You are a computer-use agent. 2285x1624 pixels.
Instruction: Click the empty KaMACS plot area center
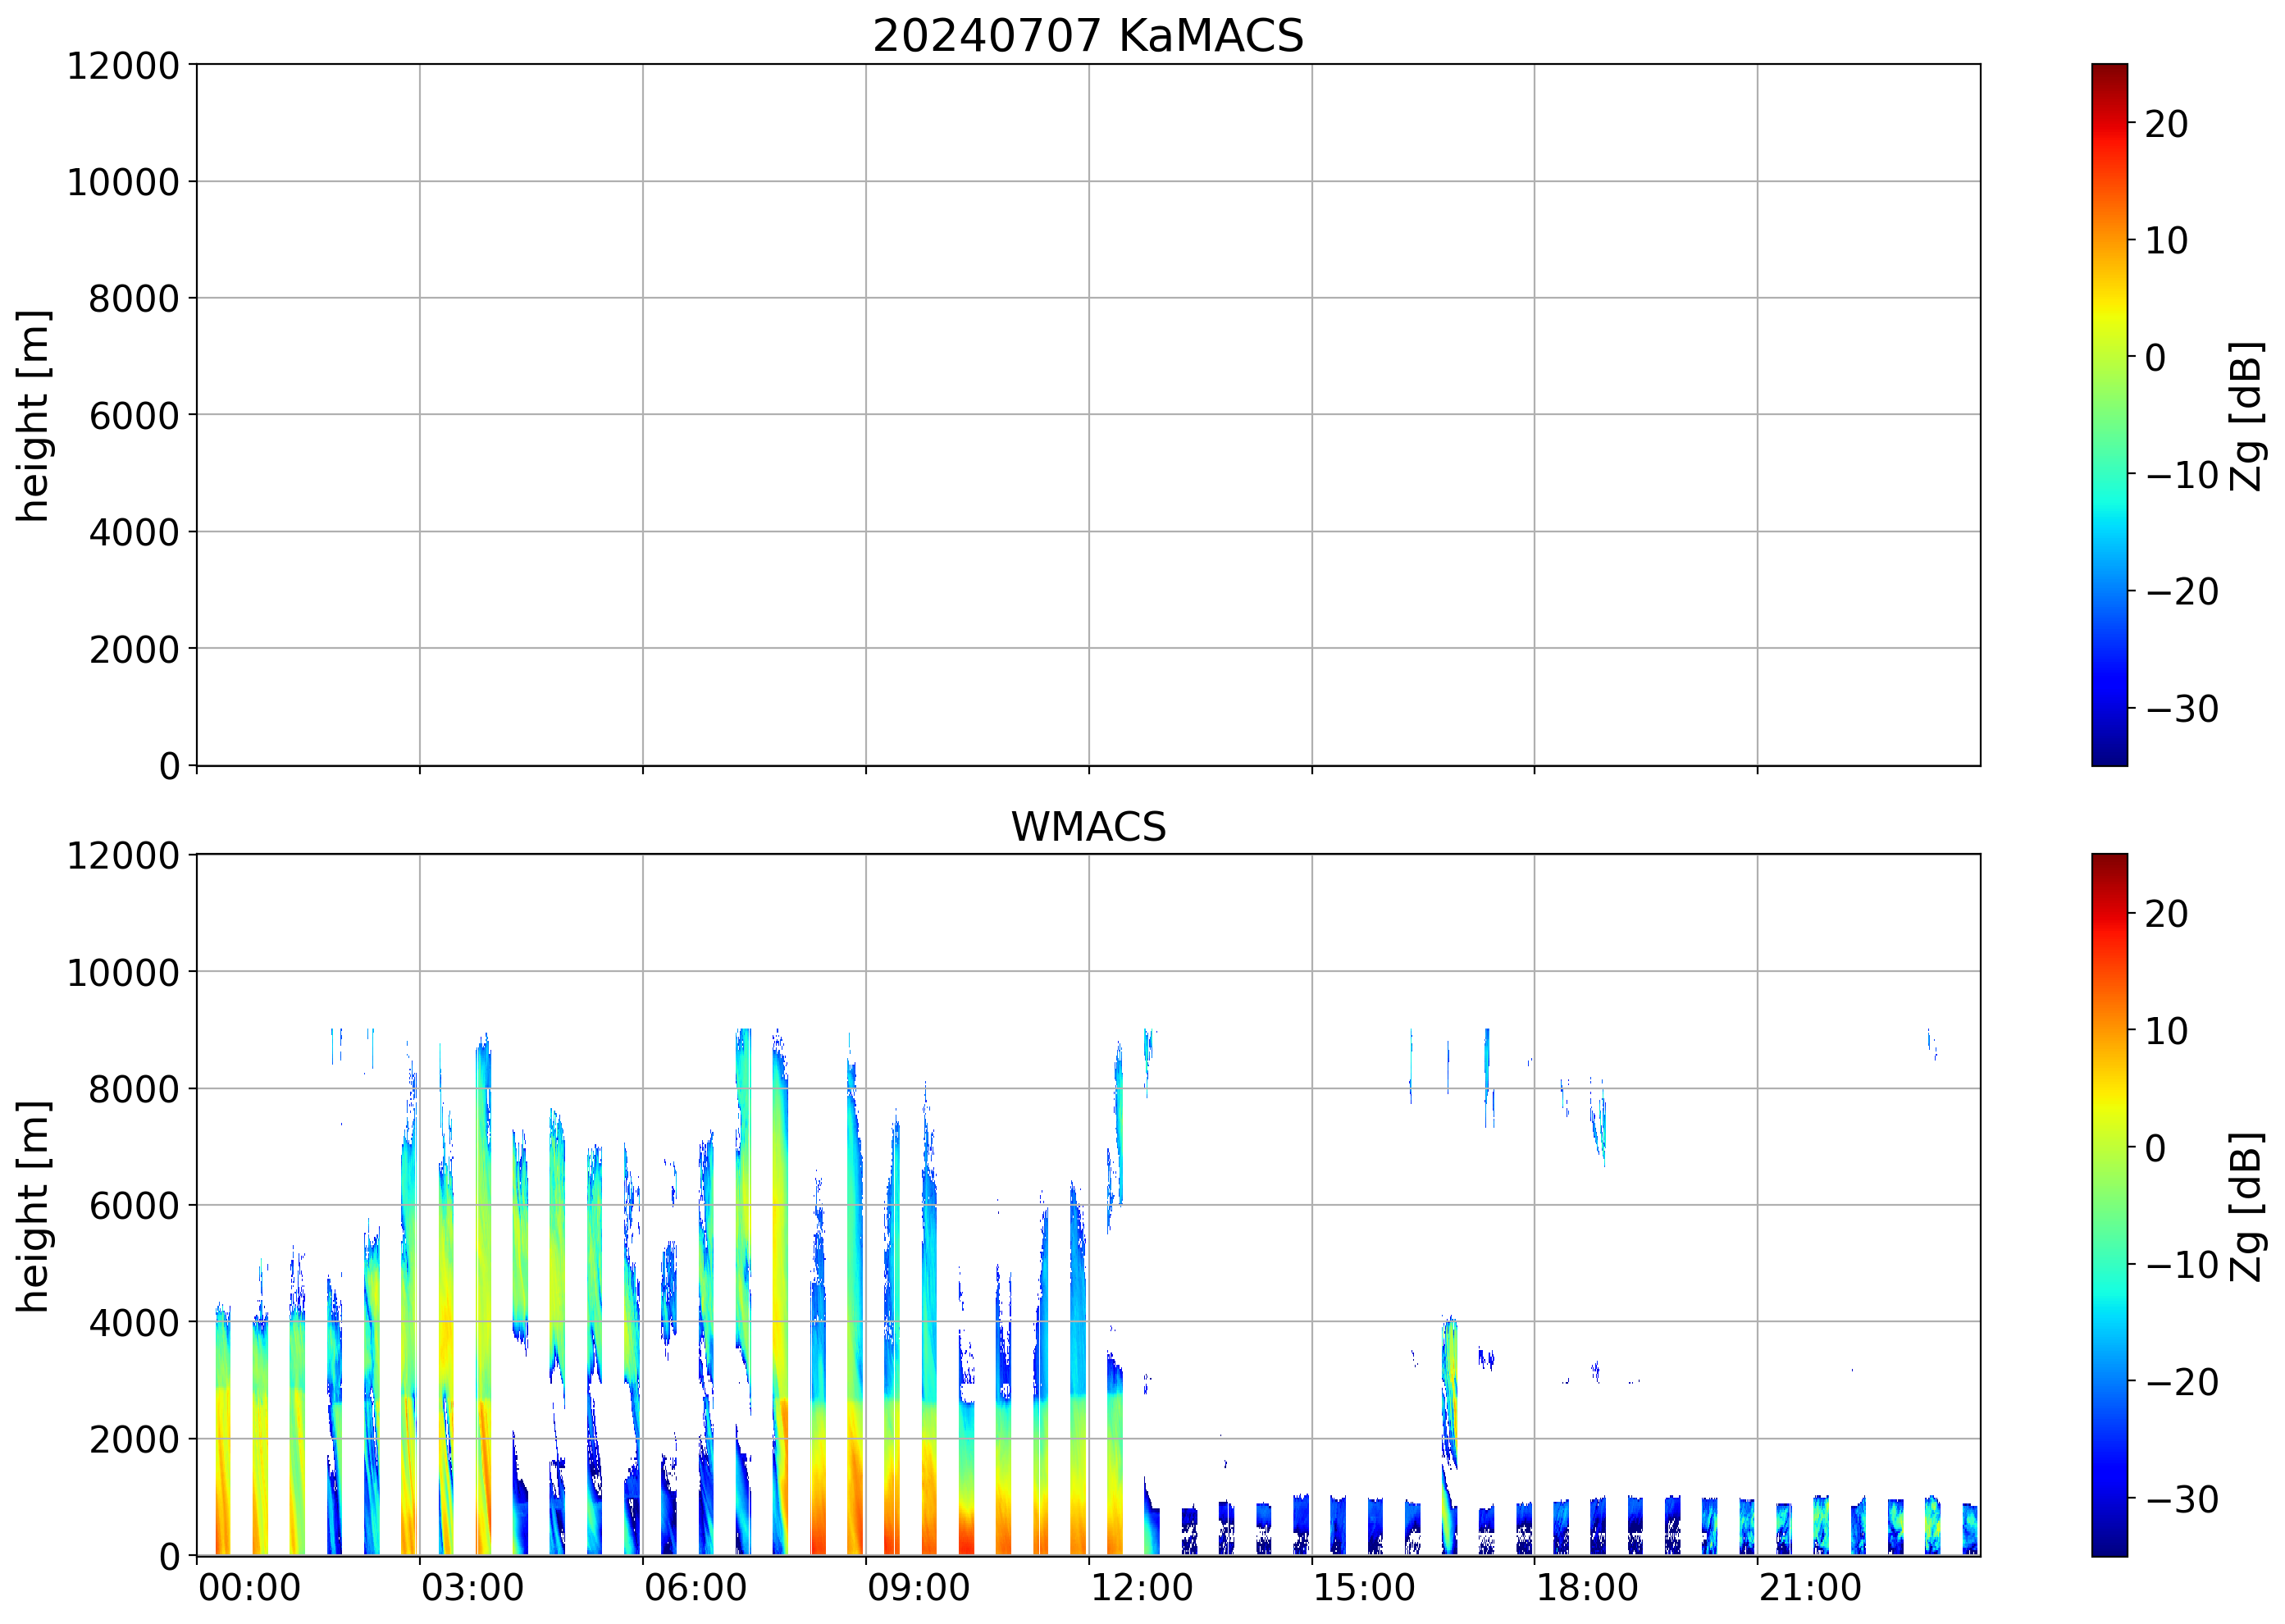point(1088,415)
